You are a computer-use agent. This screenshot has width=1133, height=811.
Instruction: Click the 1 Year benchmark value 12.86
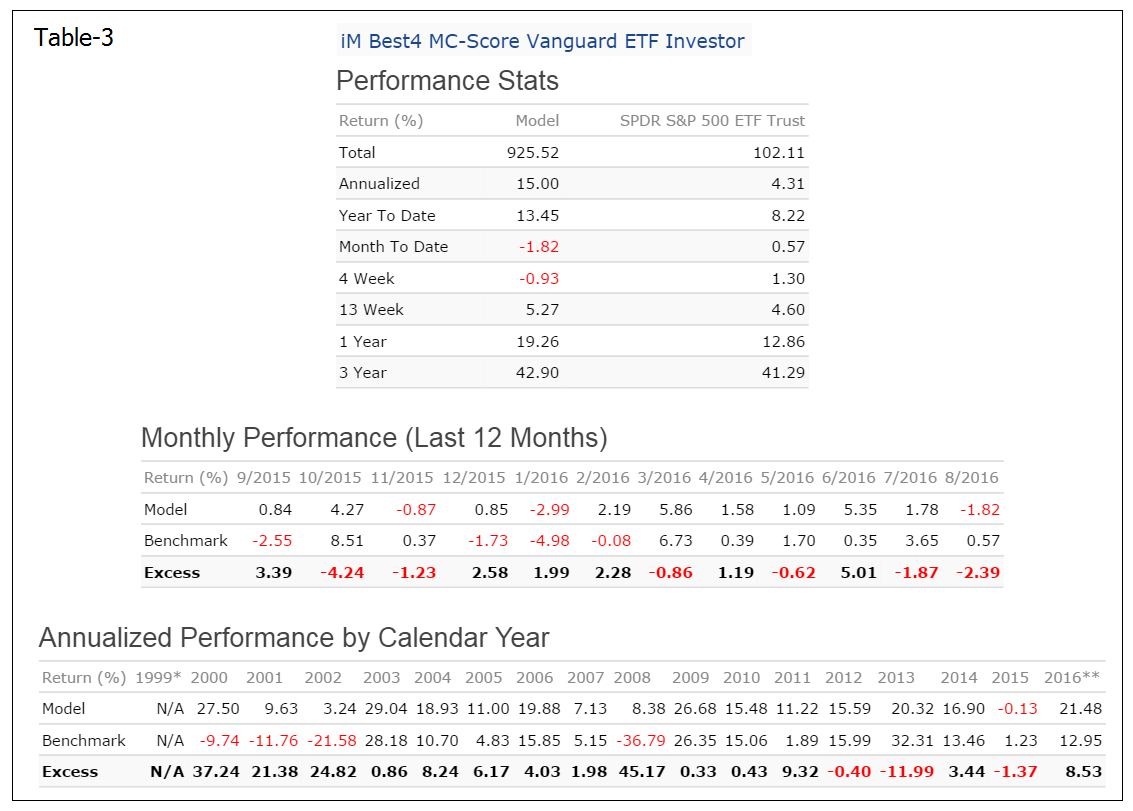pos(783,341)
